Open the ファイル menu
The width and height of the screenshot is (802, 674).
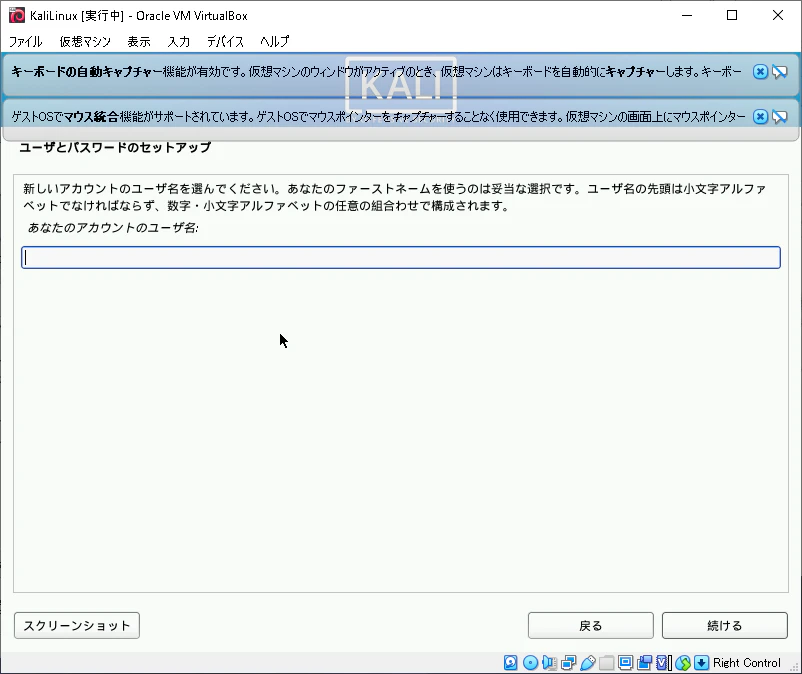point(26,41)
